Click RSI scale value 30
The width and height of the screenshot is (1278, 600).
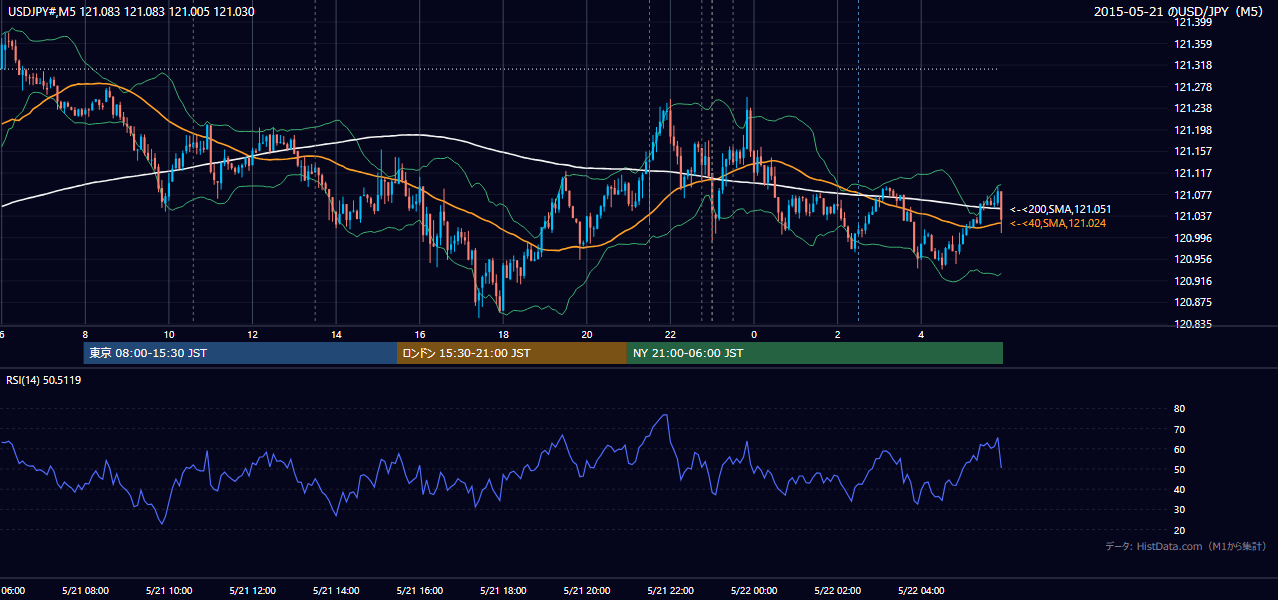coord(1179,510)
